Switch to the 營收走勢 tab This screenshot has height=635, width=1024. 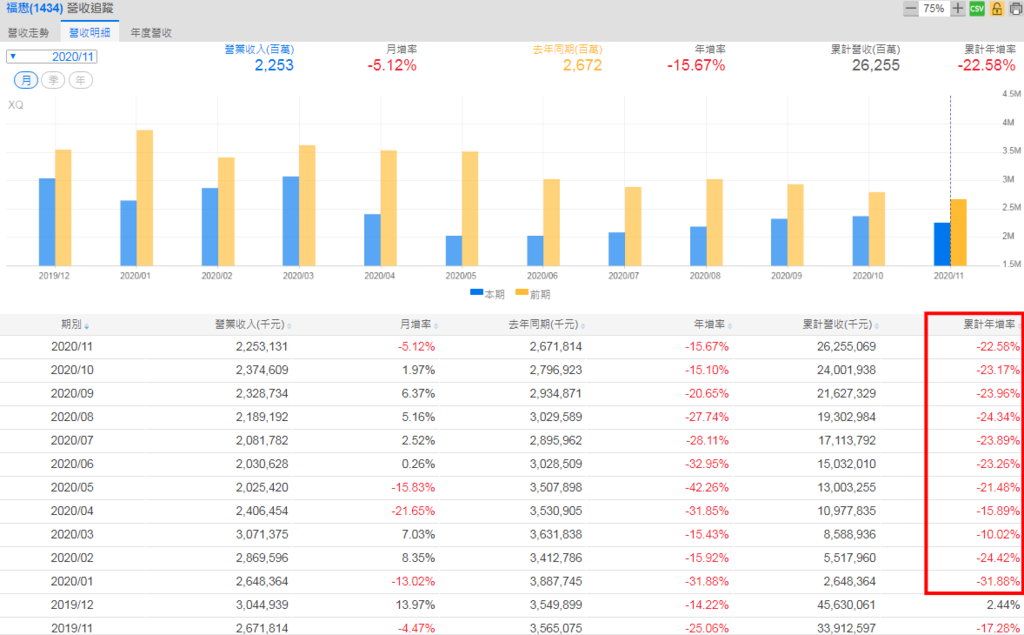click(29, 33)
